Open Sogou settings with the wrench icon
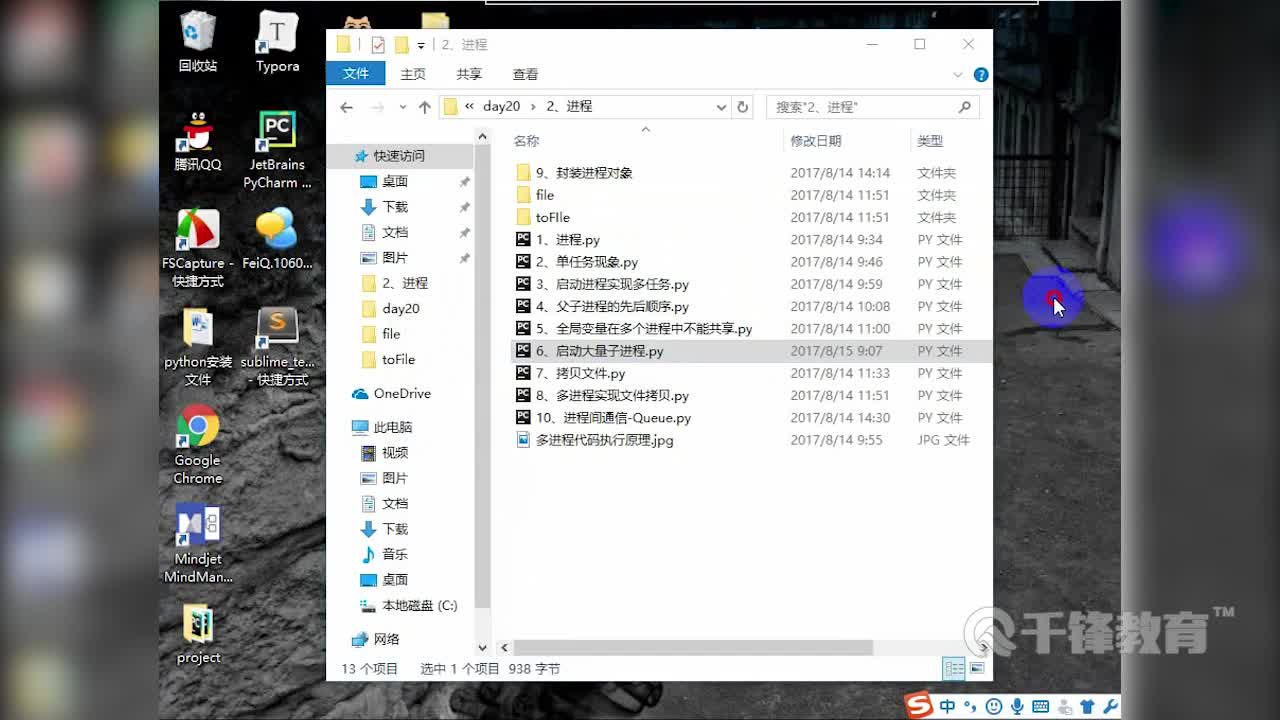Viewport: 1280px width, 720px height. 1110,706
